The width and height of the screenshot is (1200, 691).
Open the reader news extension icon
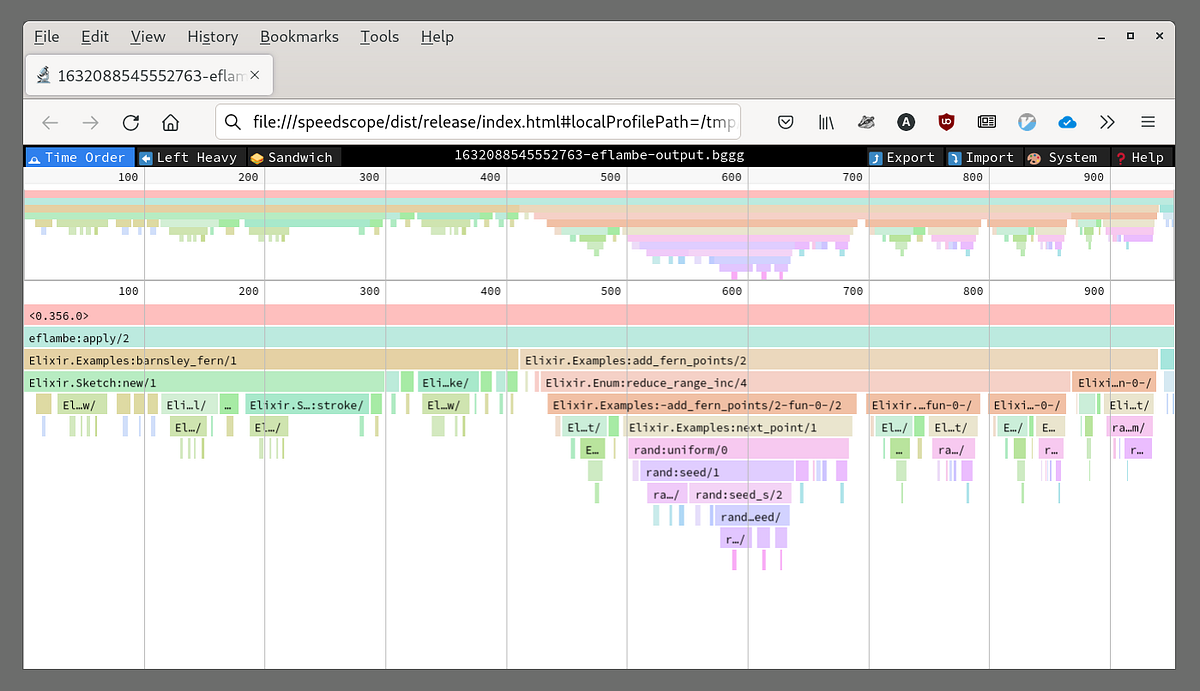pos(987,122)
